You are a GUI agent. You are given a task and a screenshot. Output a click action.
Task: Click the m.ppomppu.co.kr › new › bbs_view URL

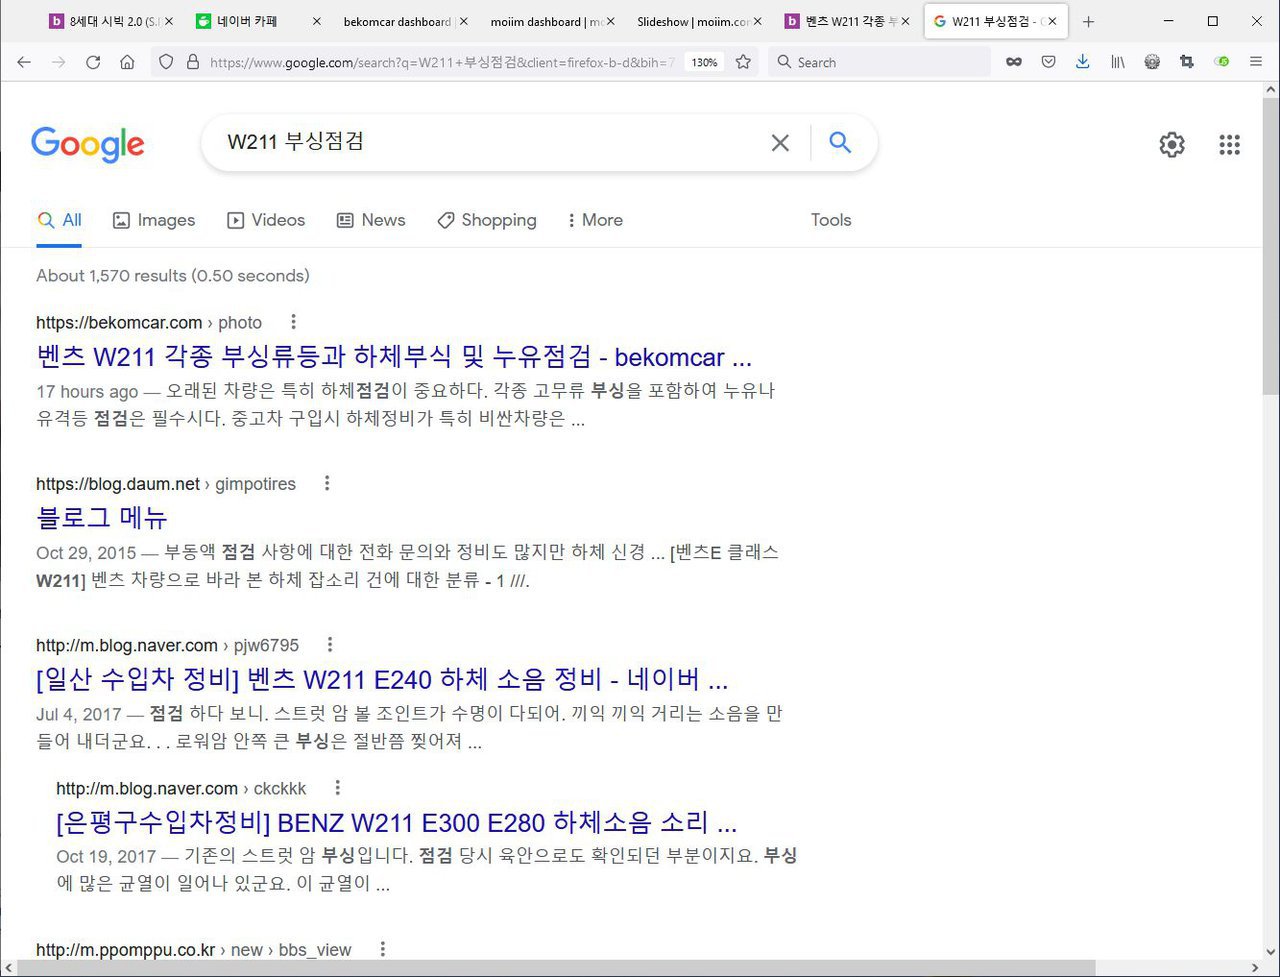194,950
